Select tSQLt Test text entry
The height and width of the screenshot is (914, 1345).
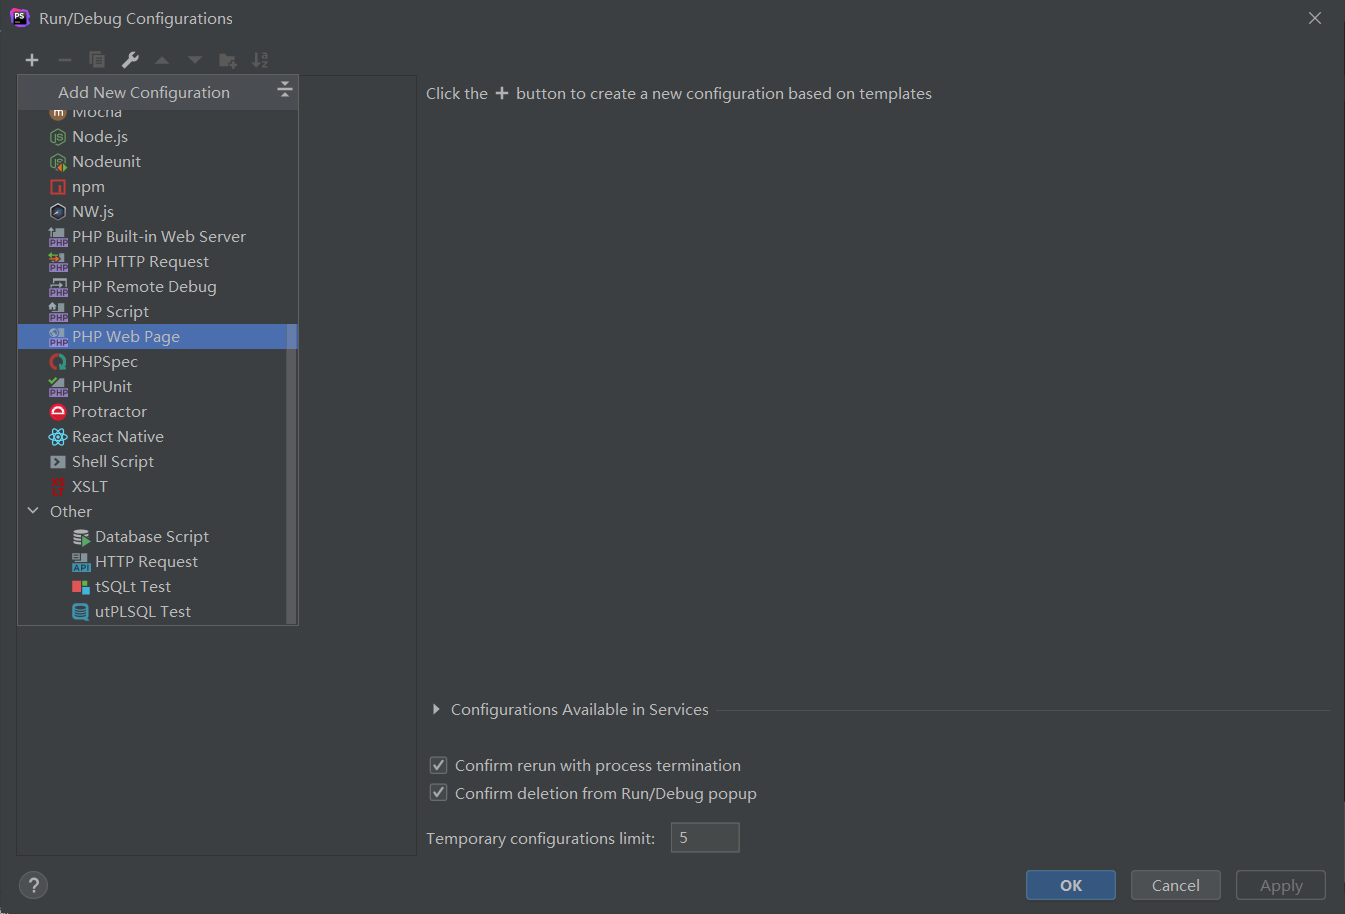[x=133, y=587]
